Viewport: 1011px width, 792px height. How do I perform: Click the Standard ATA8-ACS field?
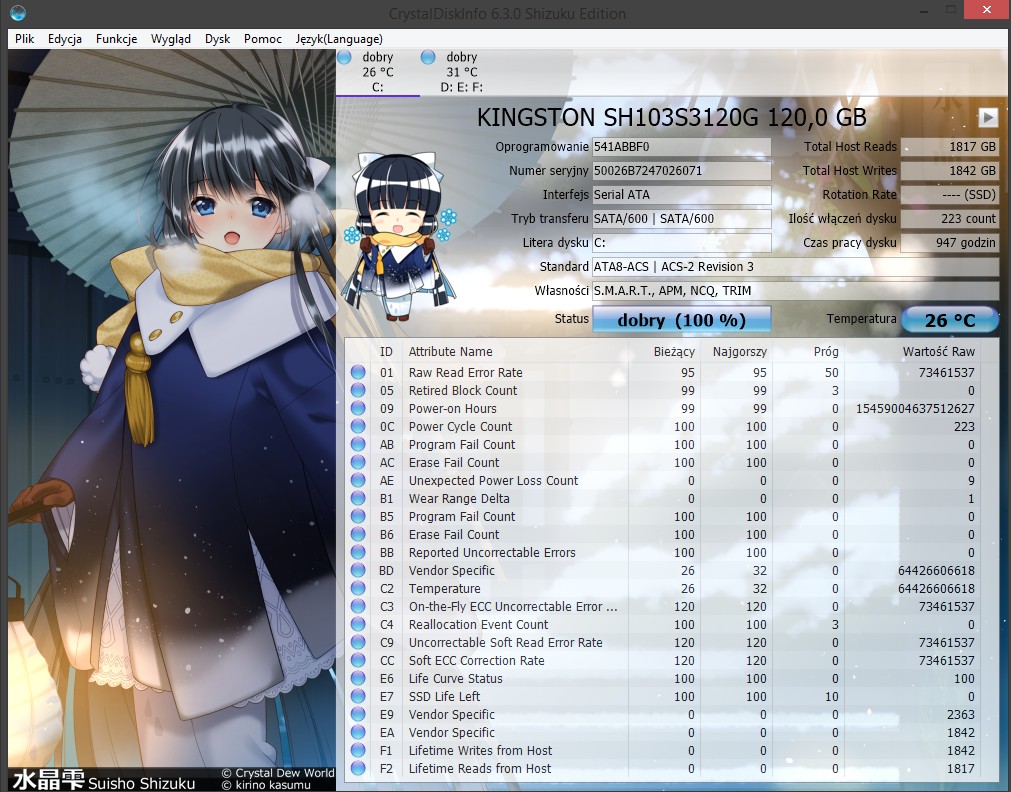[x=796, y=266]
